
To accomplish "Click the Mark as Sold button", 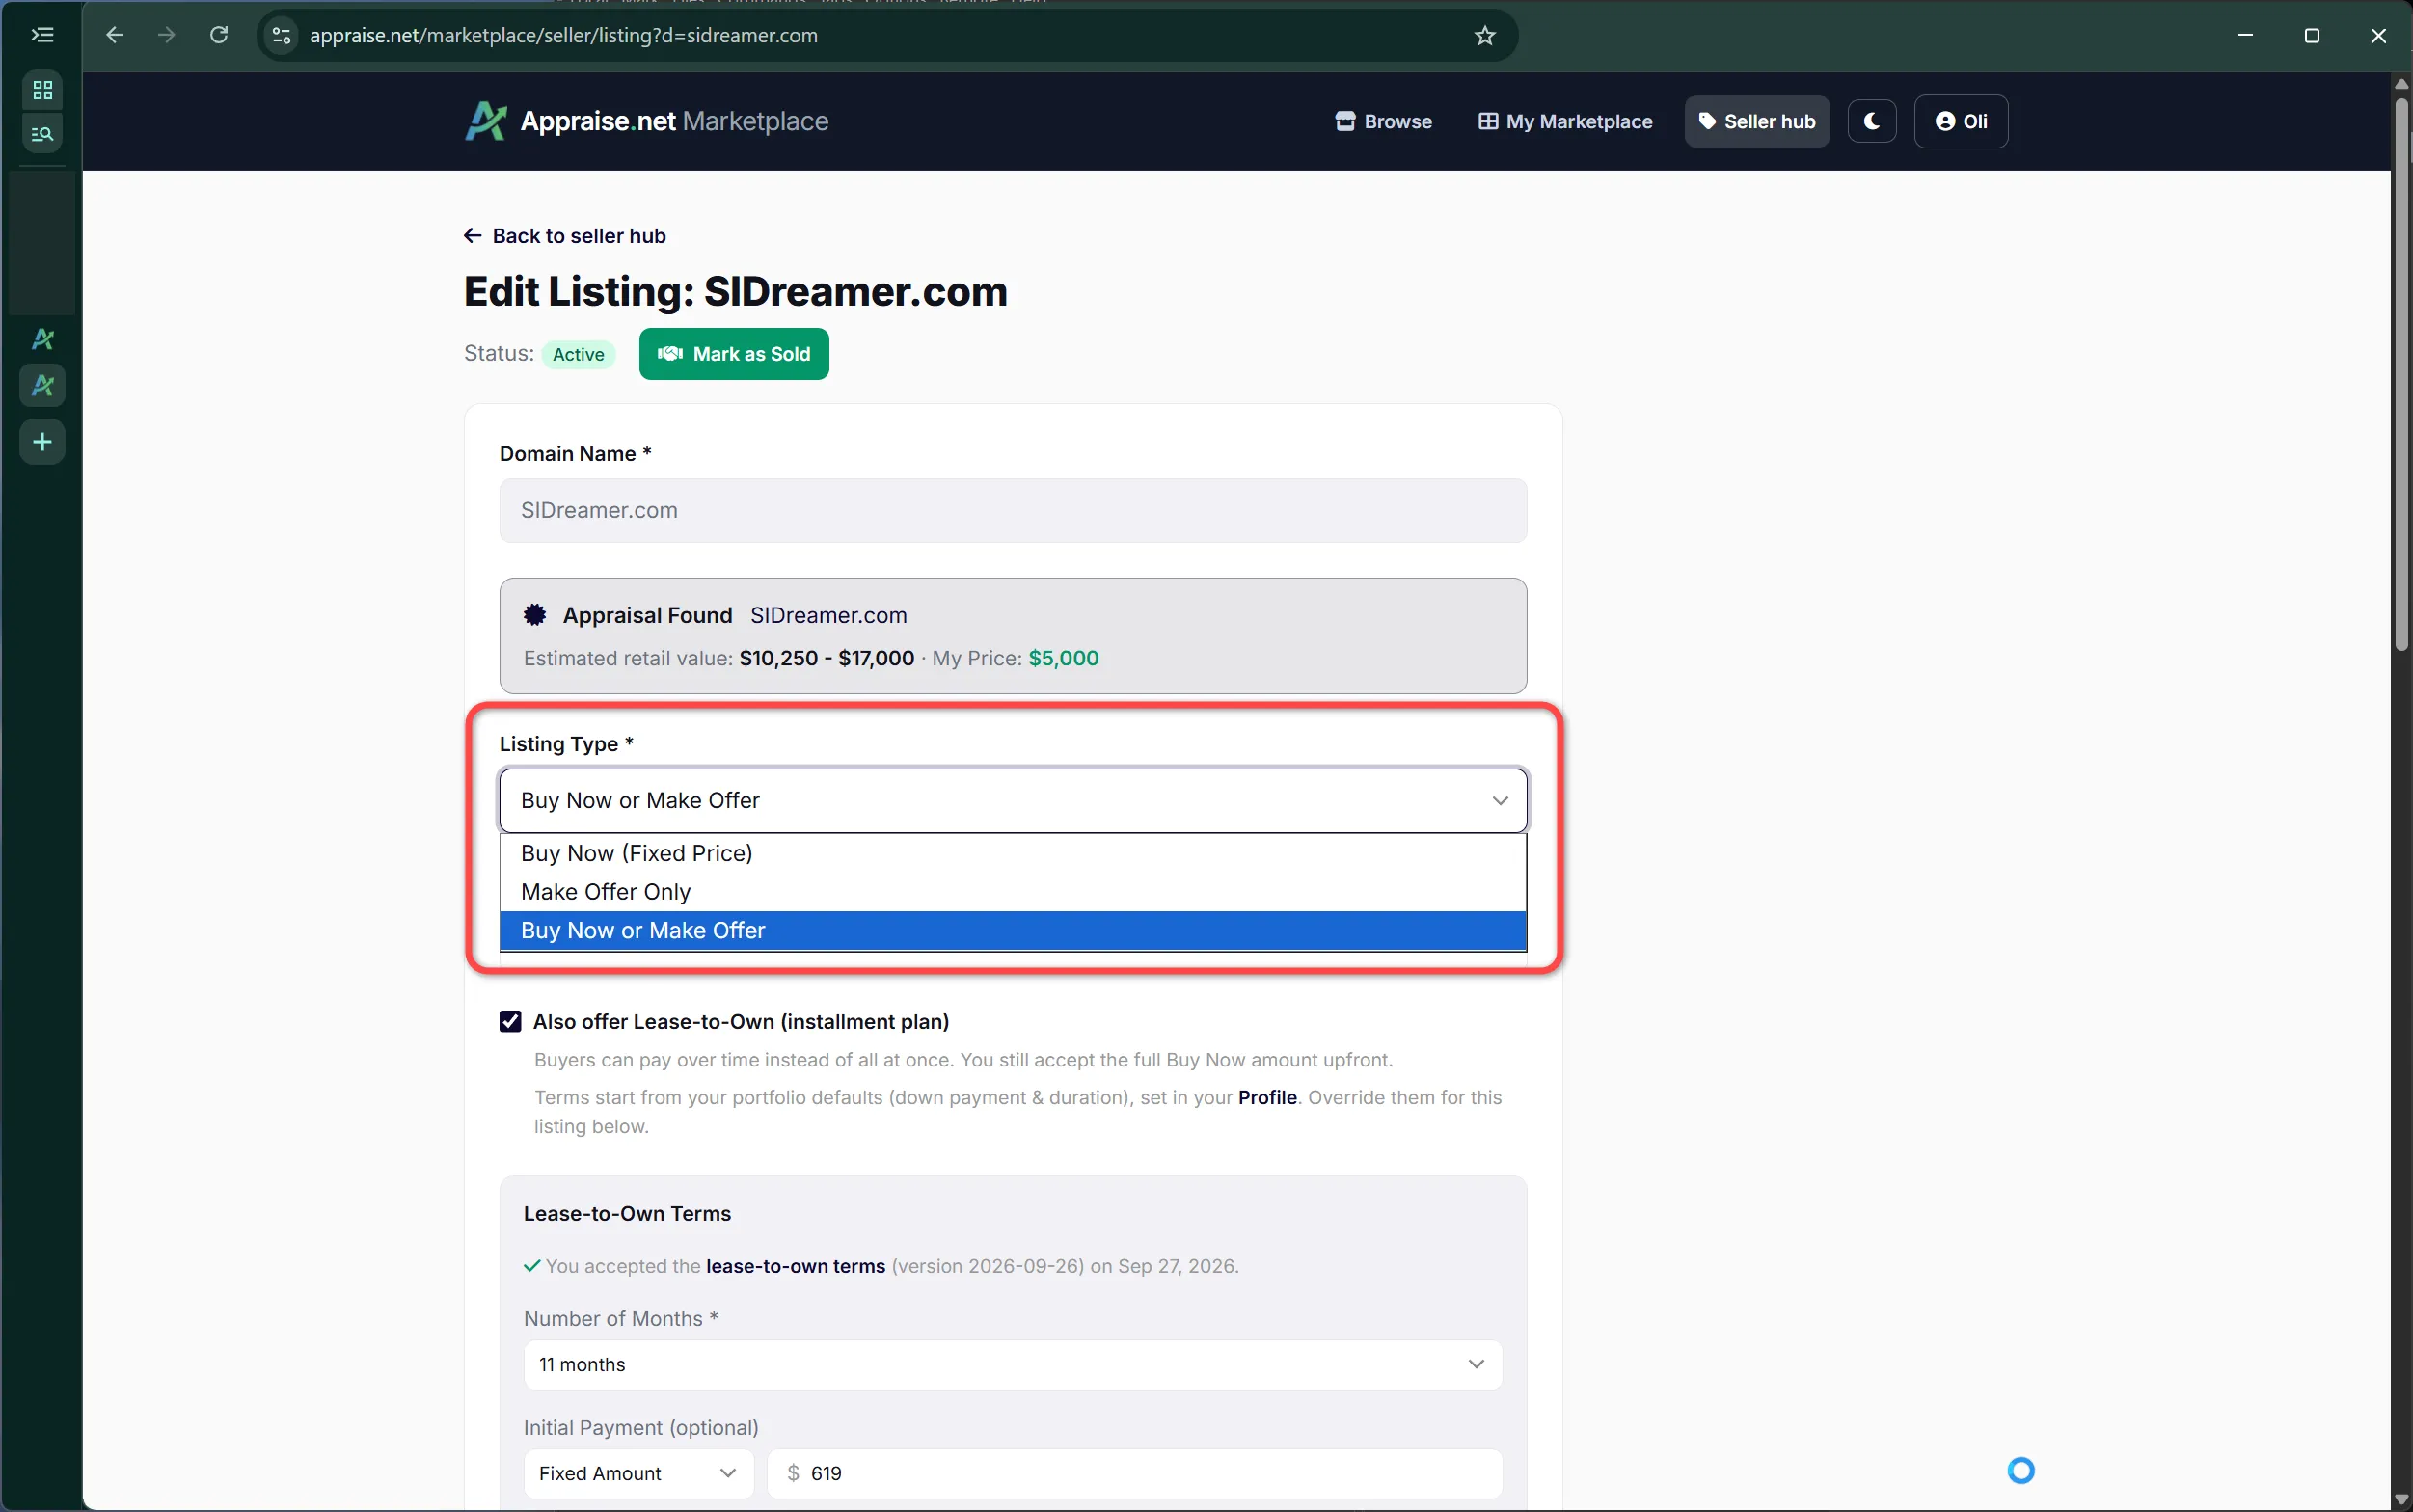I will 734,354.
